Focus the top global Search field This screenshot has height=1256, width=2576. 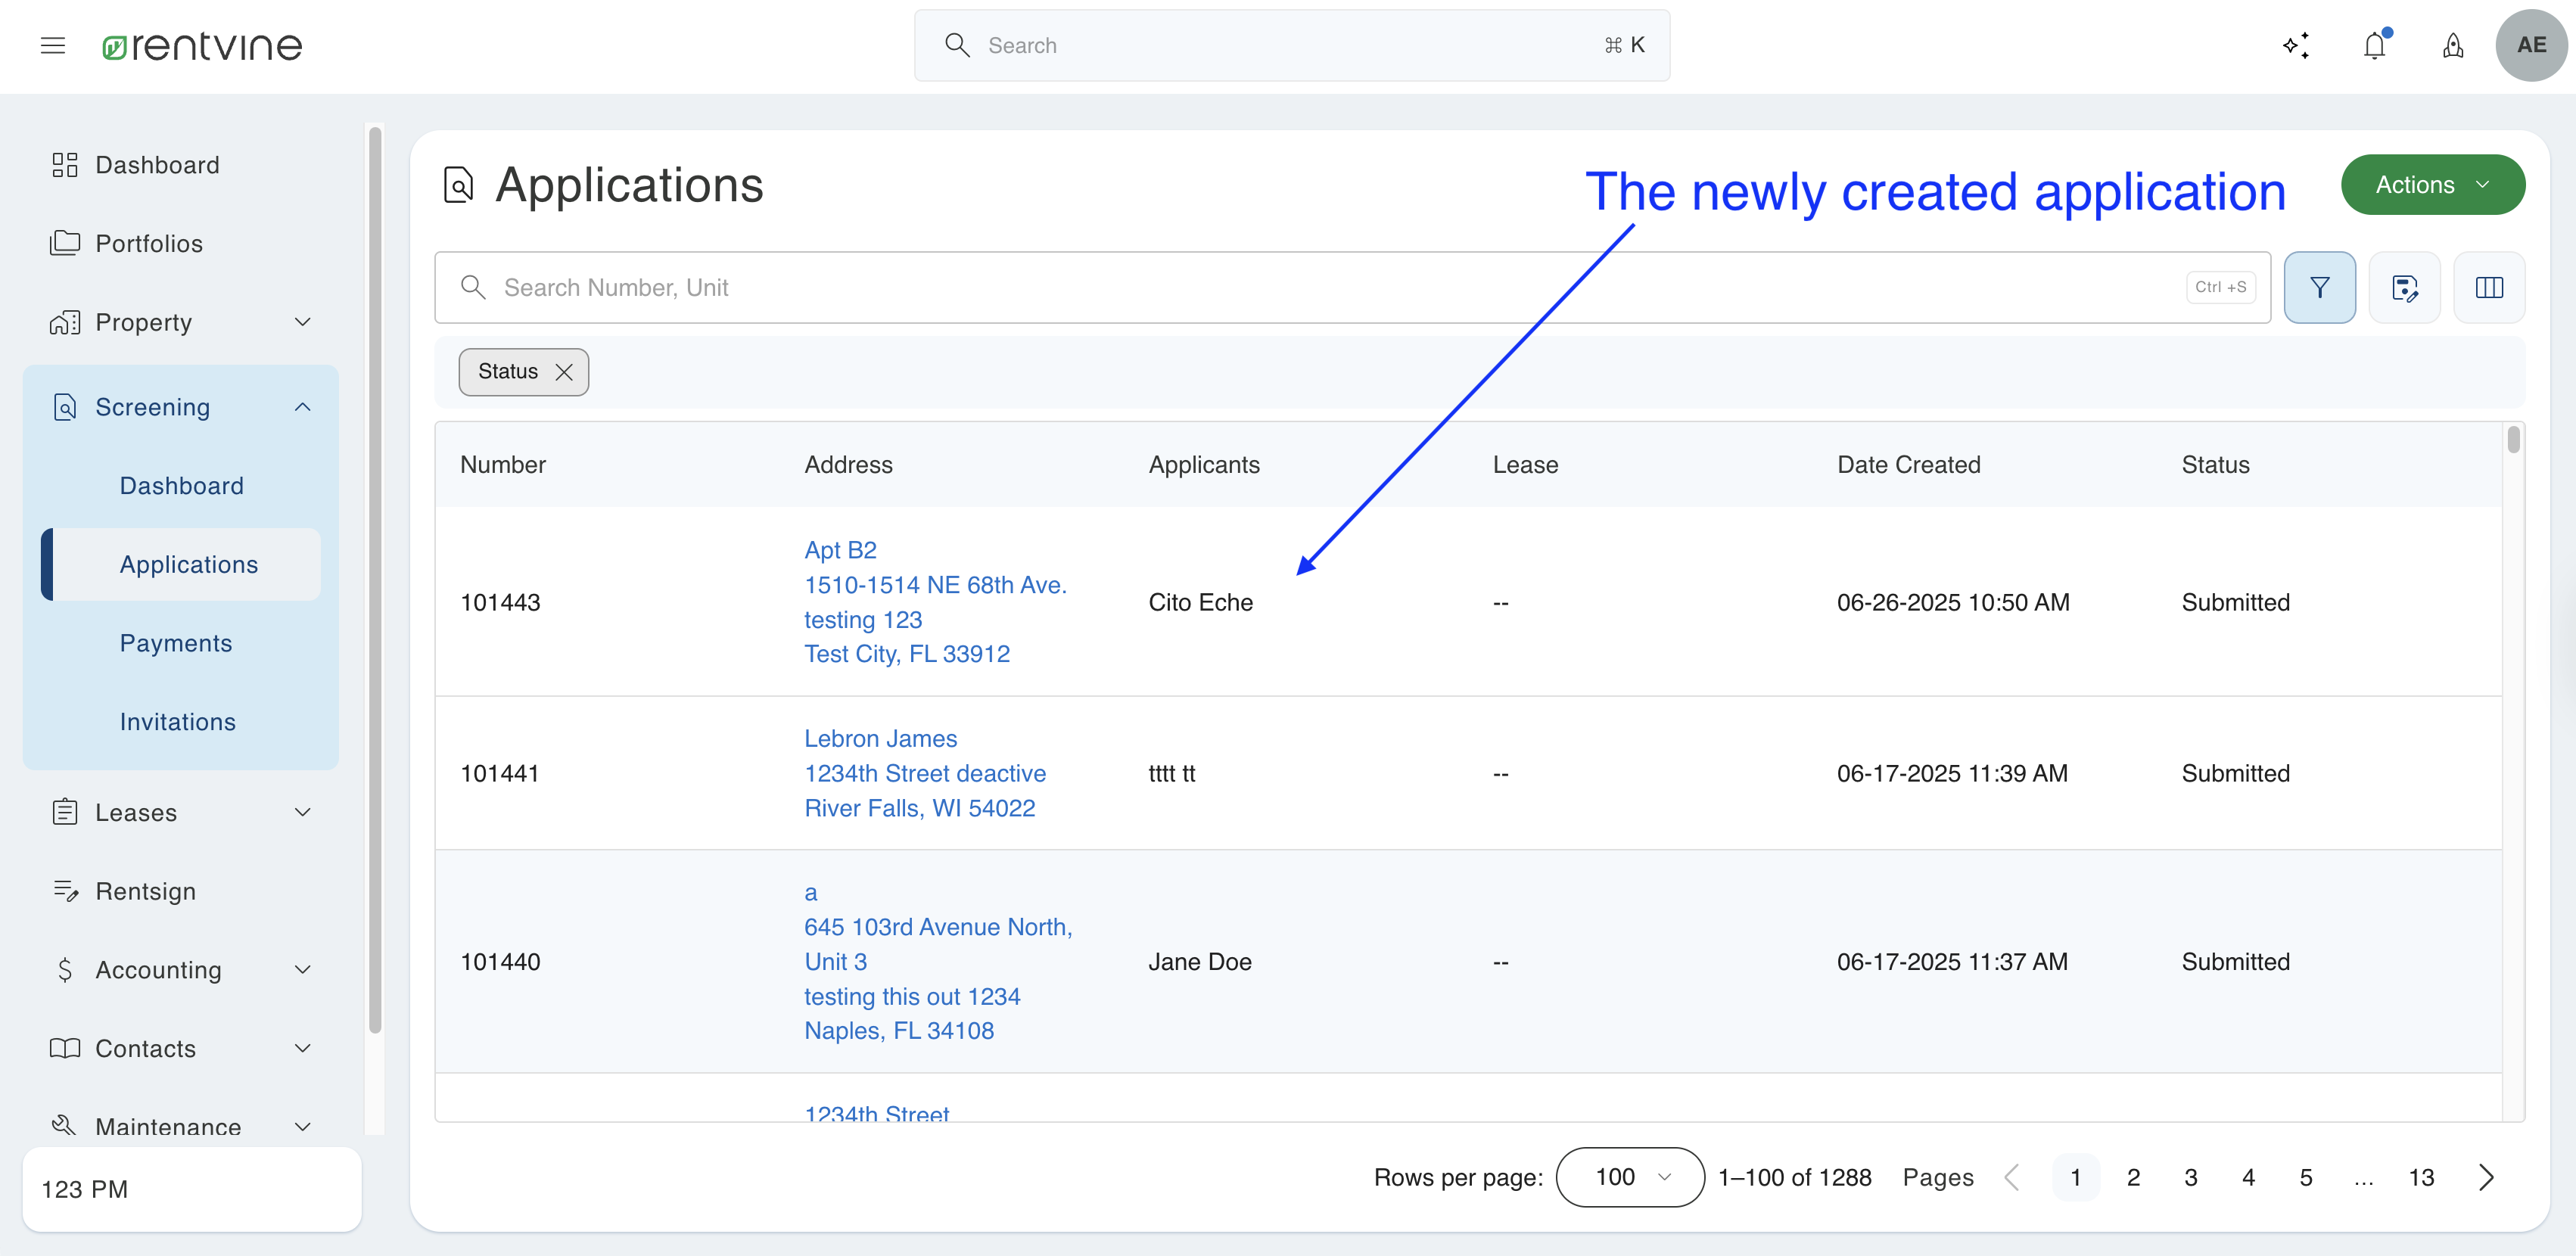pos(1292,45)
